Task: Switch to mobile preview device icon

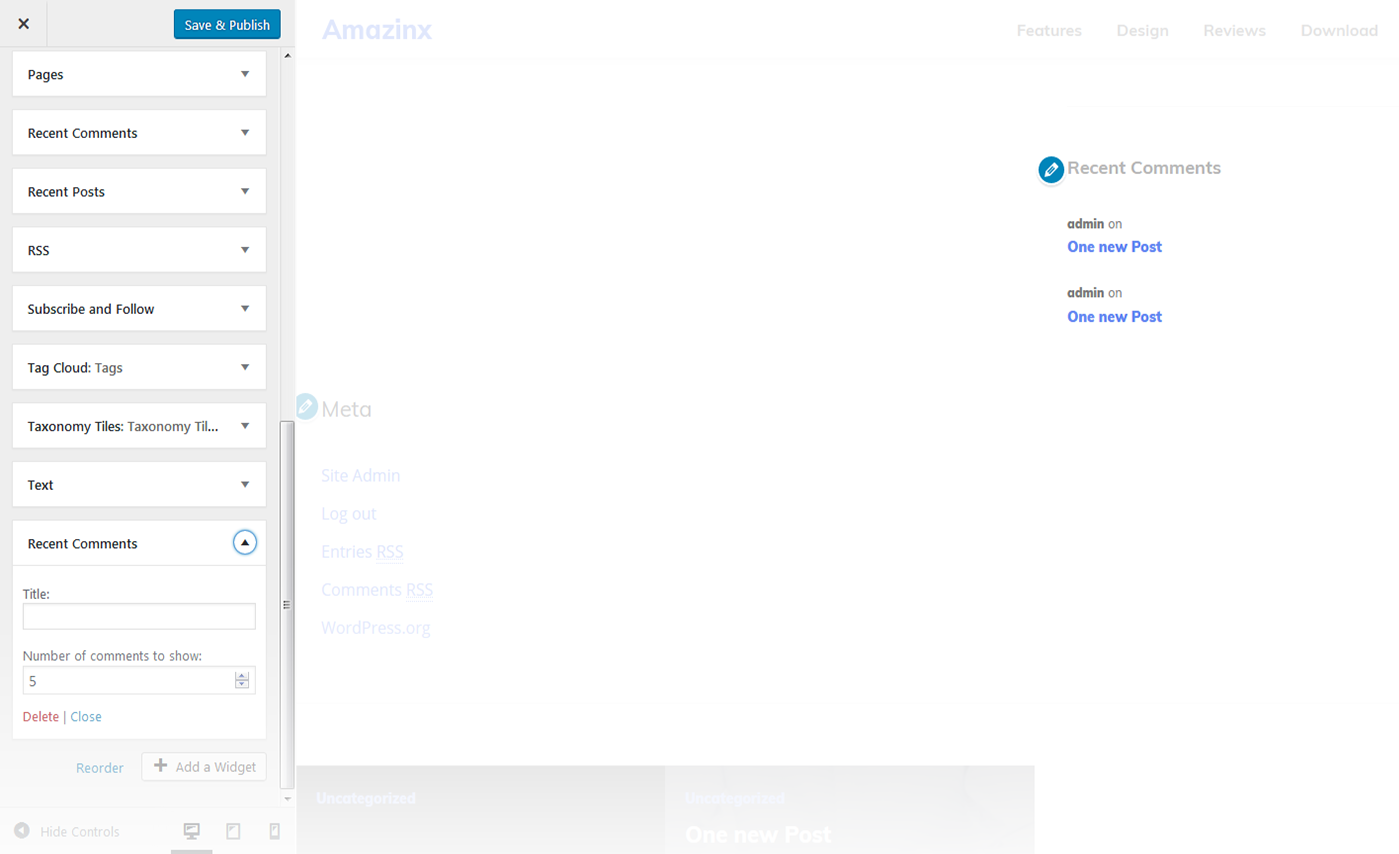Action: pos(275,831)
